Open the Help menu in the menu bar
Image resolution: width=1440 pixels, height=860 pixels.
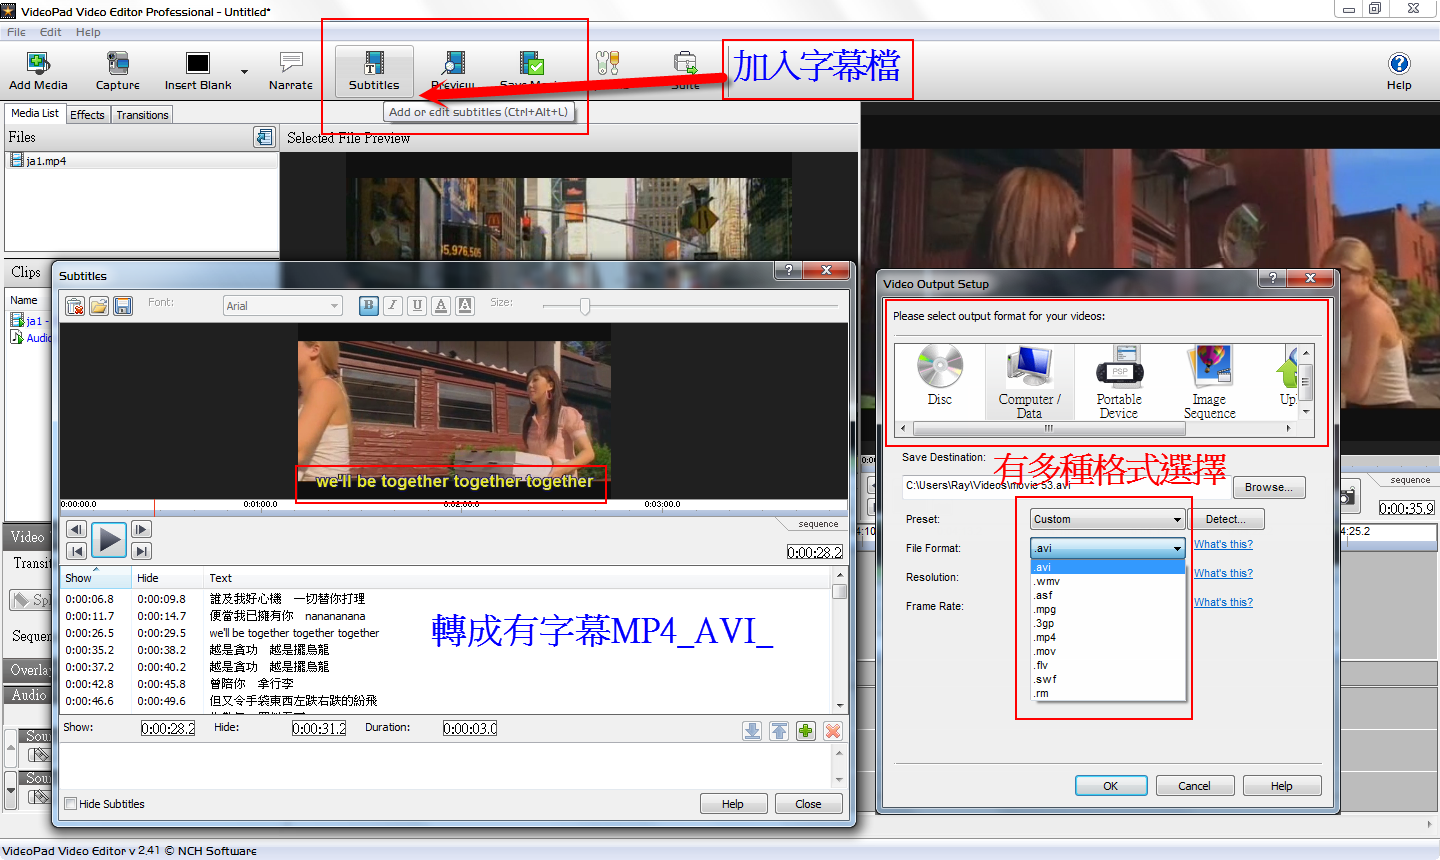click(x=88, y=32)
